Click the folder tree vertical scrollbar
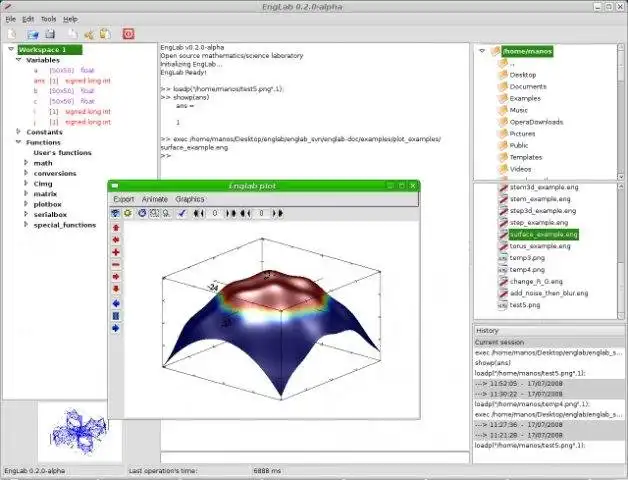Image resolution: width=628 pixels, height=480 pixels. (x=621, y=112)
